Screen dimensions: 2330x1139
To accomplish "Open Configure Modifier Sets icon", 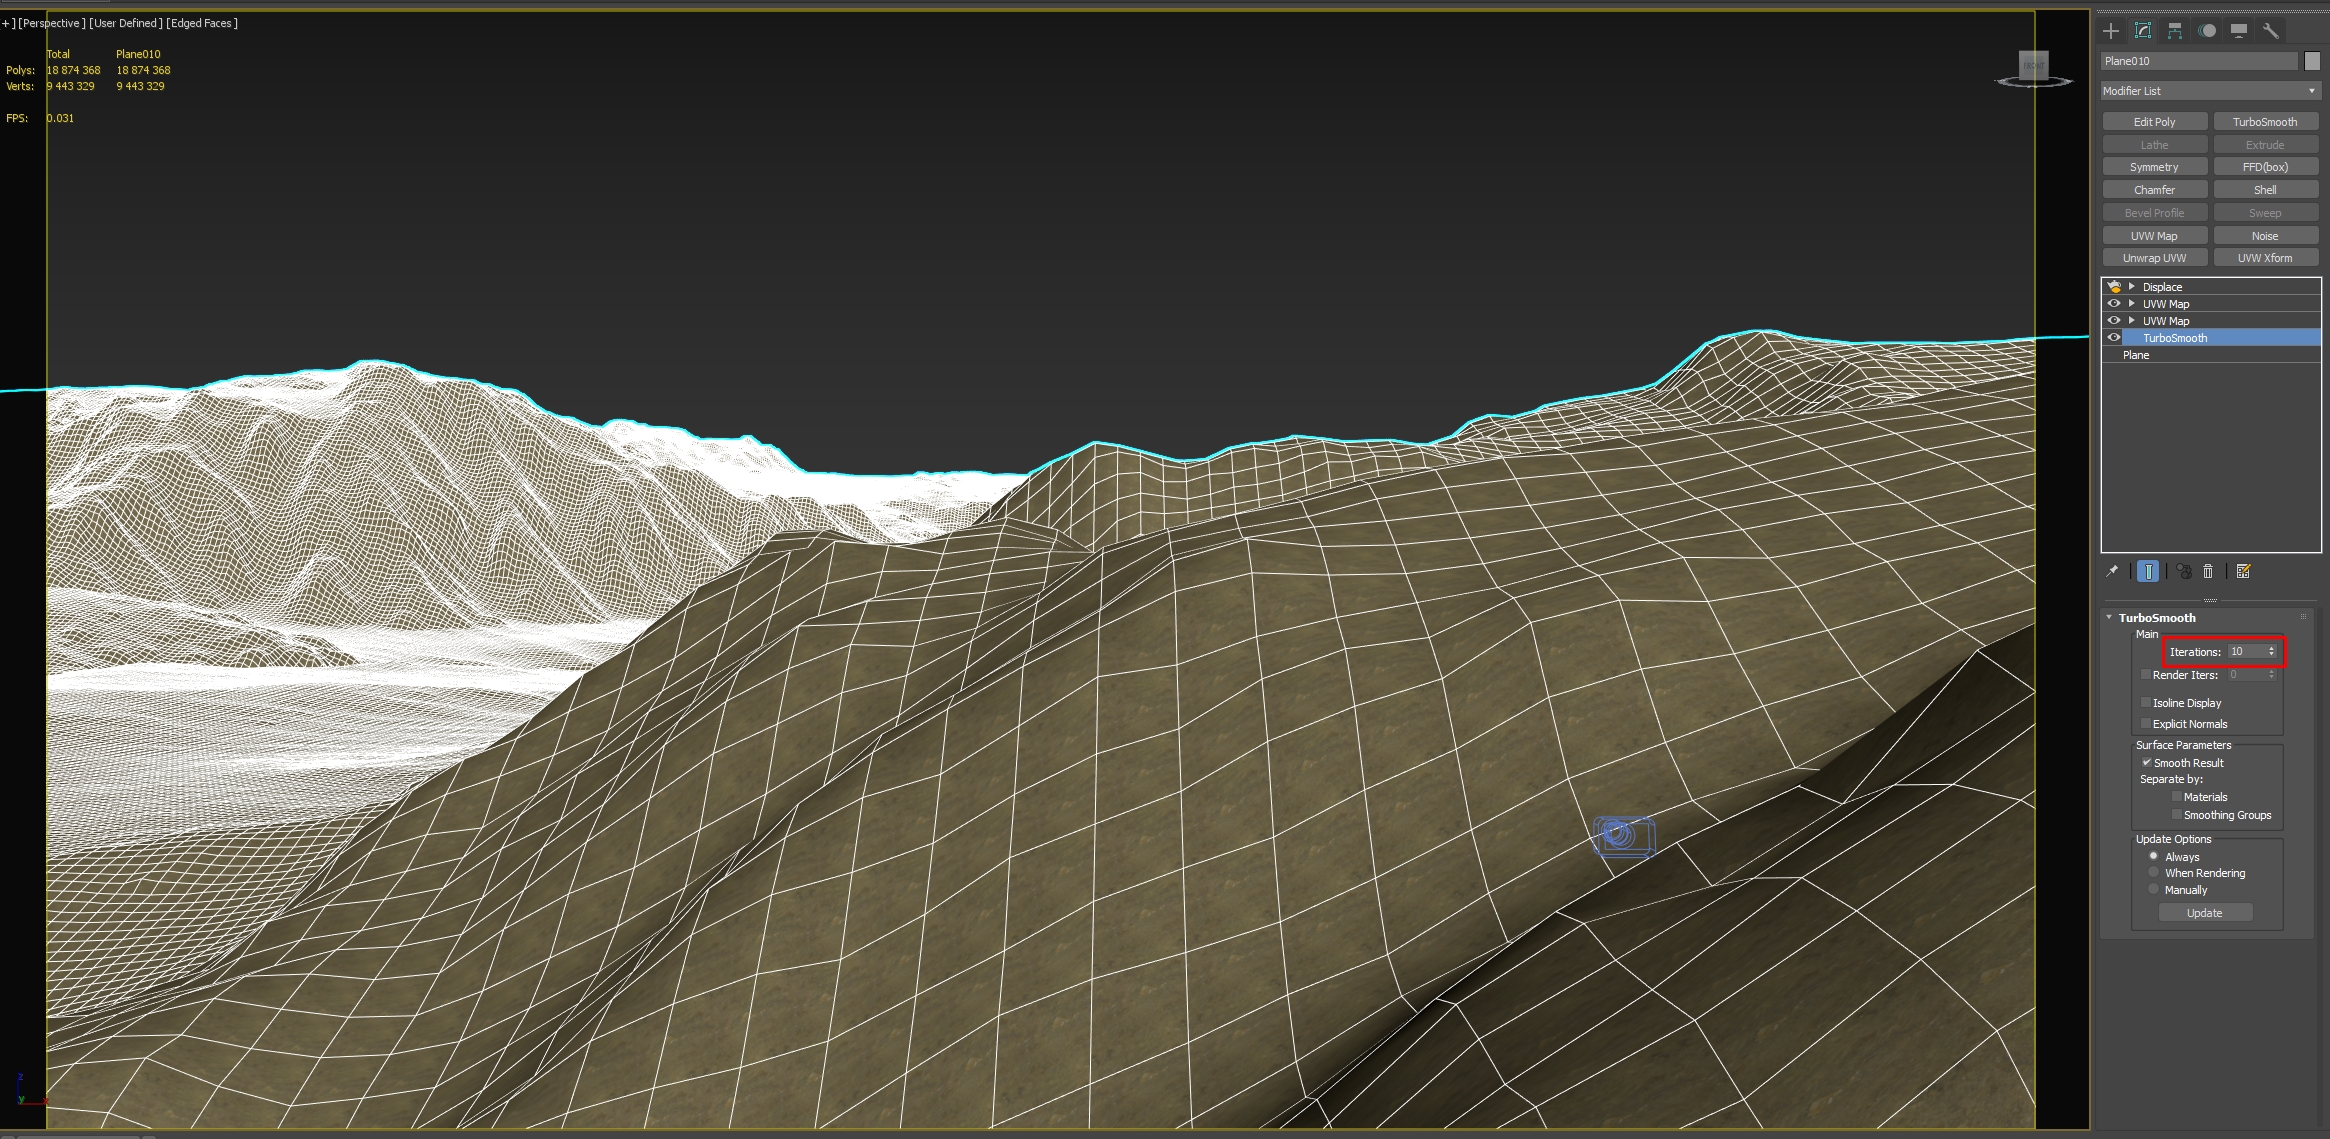I will coord(2244,571).
